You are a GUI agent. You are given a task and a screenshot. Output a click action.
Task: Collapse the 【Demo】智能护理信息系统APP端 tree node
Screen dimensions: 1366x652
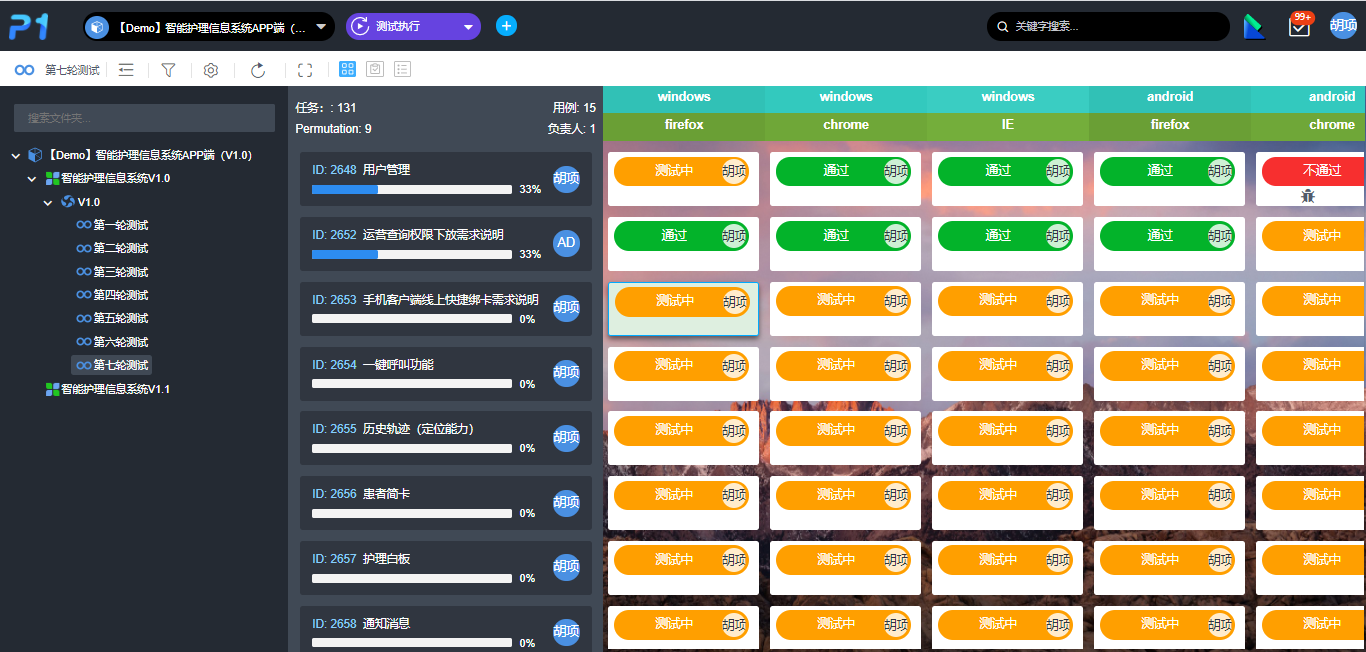point(16,156)
